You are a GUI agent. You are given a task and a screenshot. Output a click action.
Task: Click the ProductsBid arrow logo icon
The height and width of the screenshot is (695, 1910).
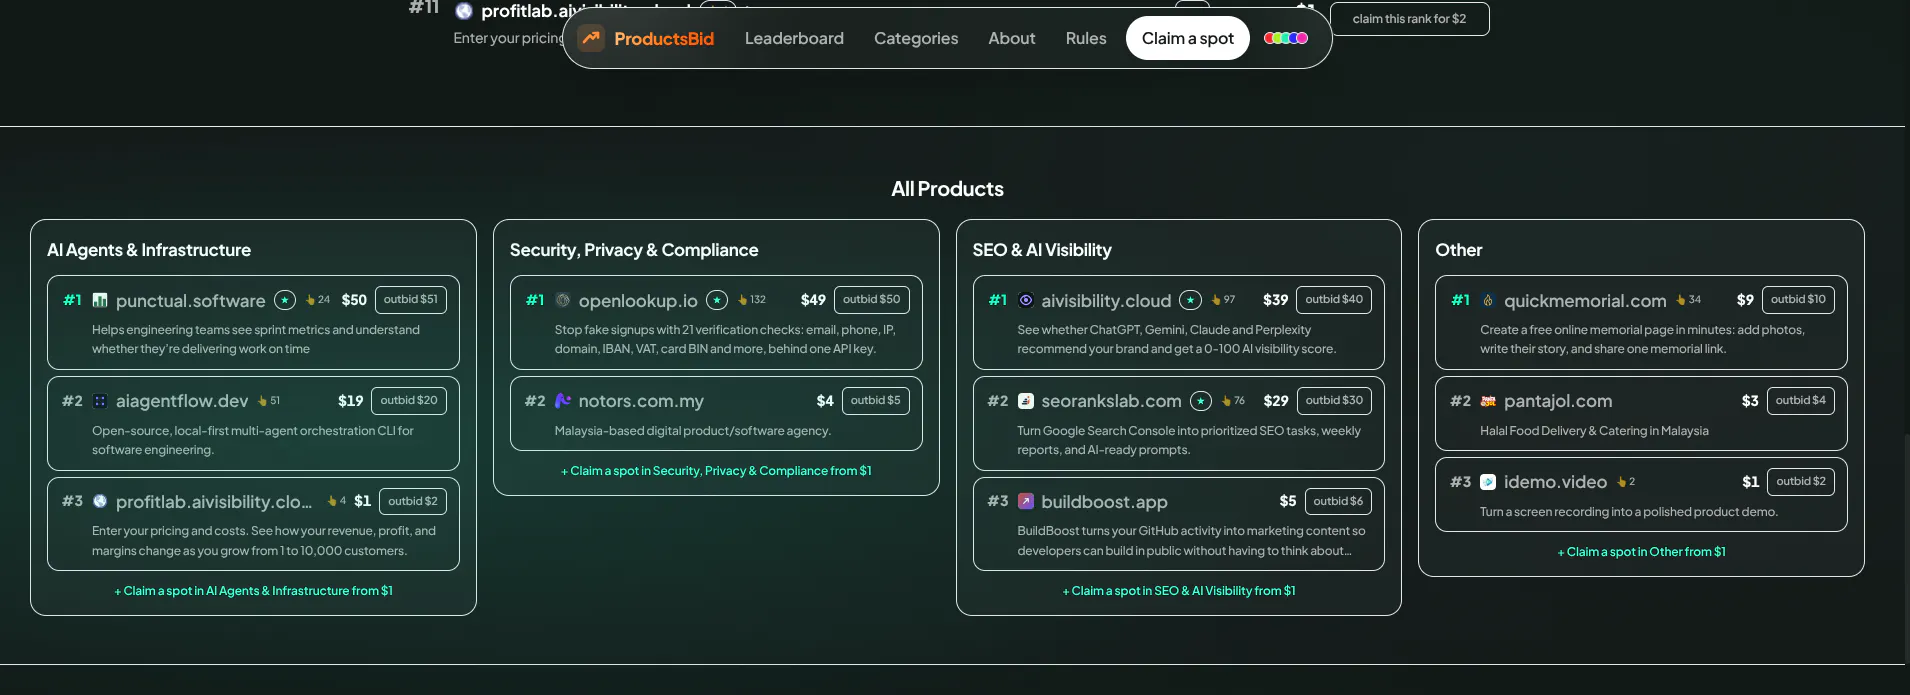point(591,38)
